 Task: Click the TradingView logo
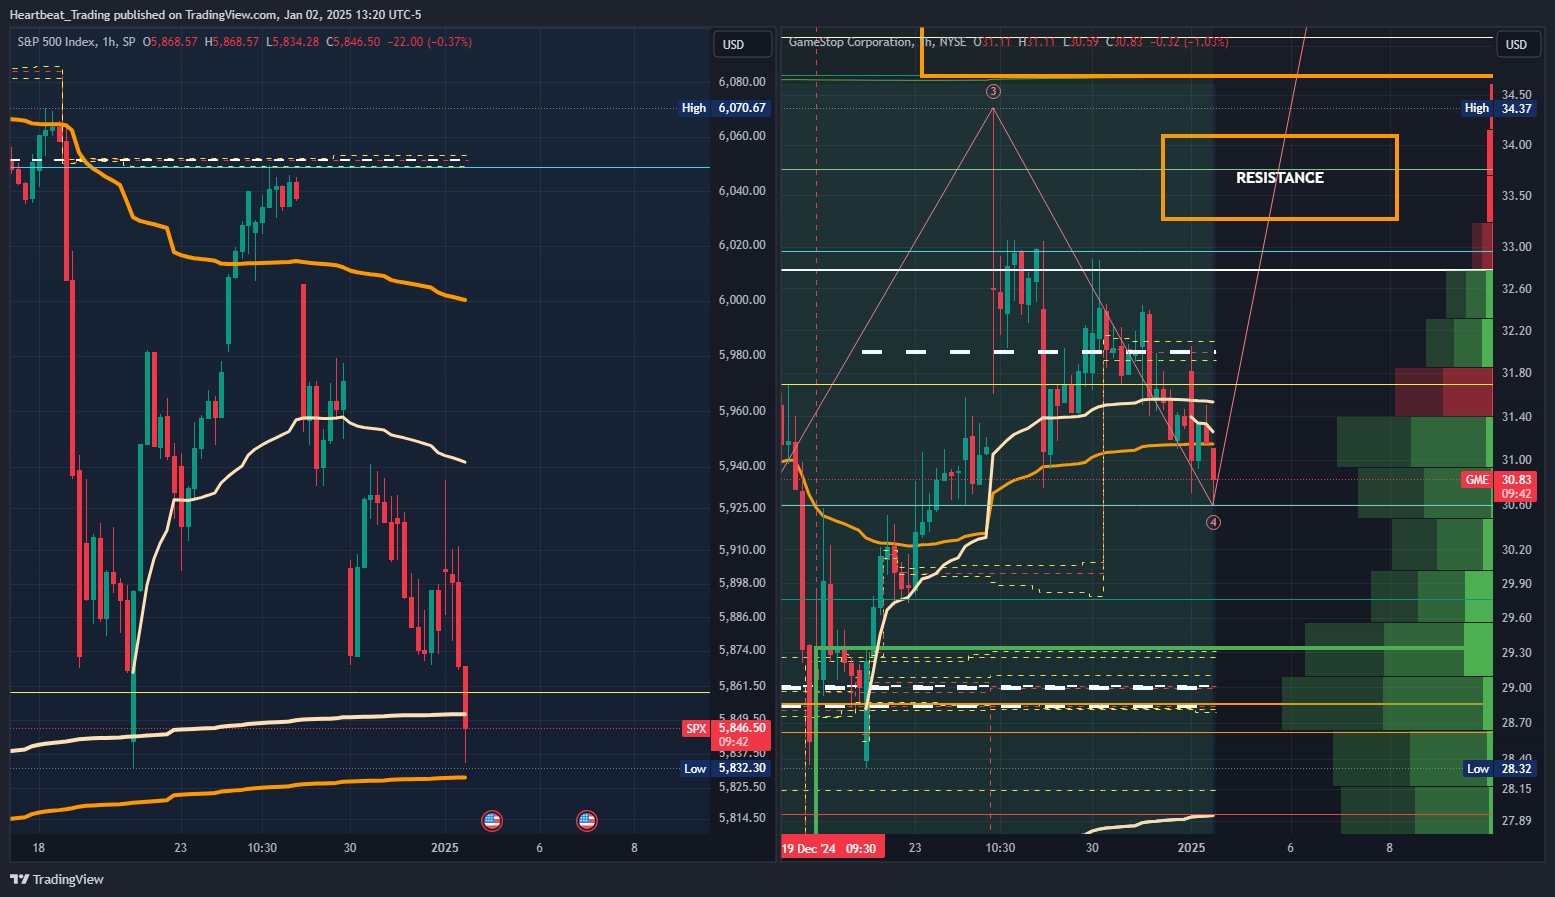[57, 879]
